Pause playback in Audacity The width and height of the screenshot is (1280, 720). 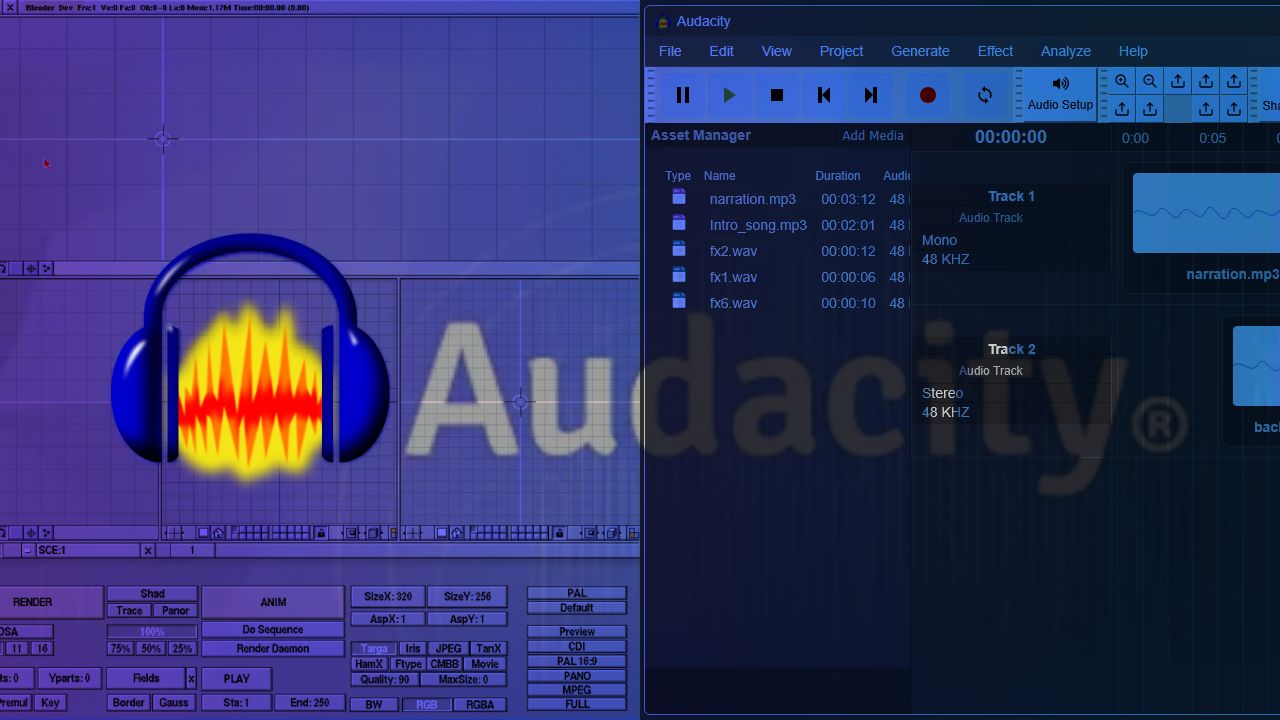683,95
